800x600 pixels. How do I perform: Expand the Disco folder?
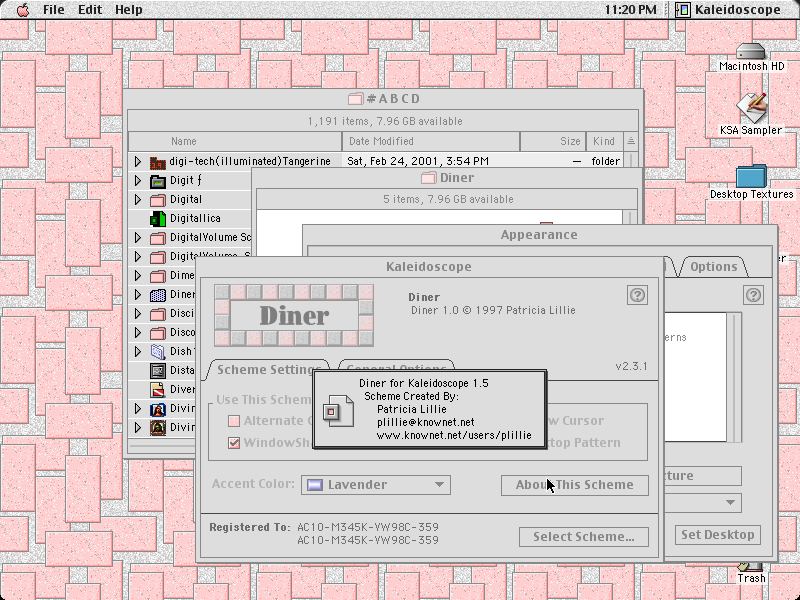coord(138,333)
